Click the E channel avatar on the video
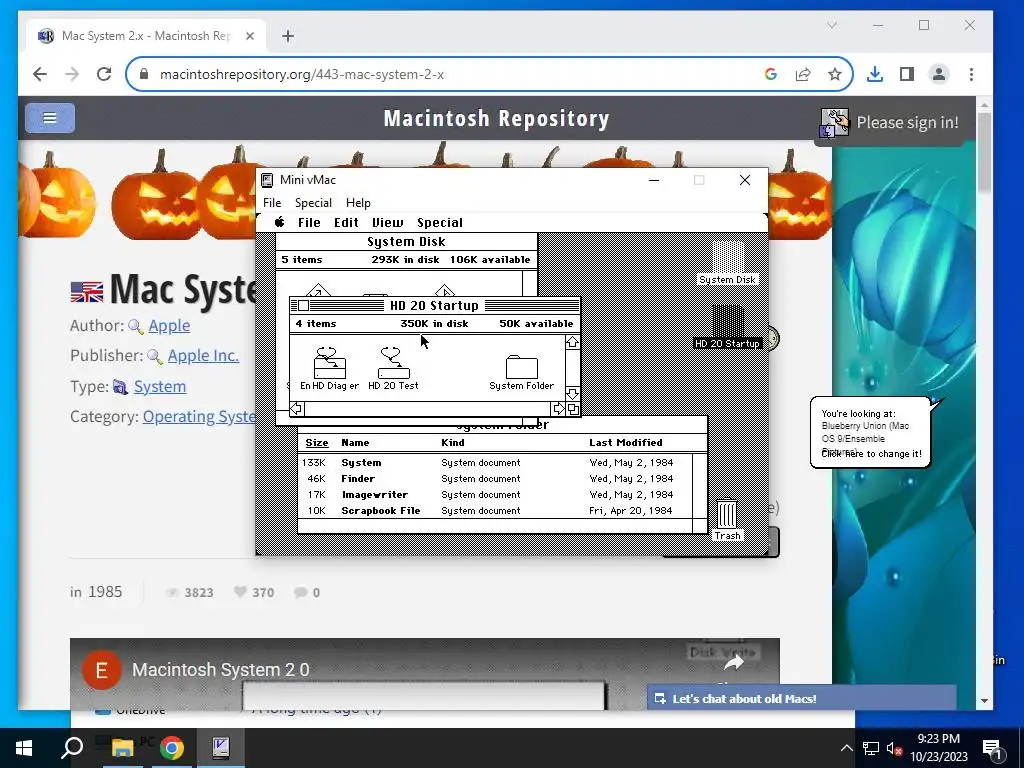Image resolution: width=1024 pixels, height=768 pixels. pos(101,670)
